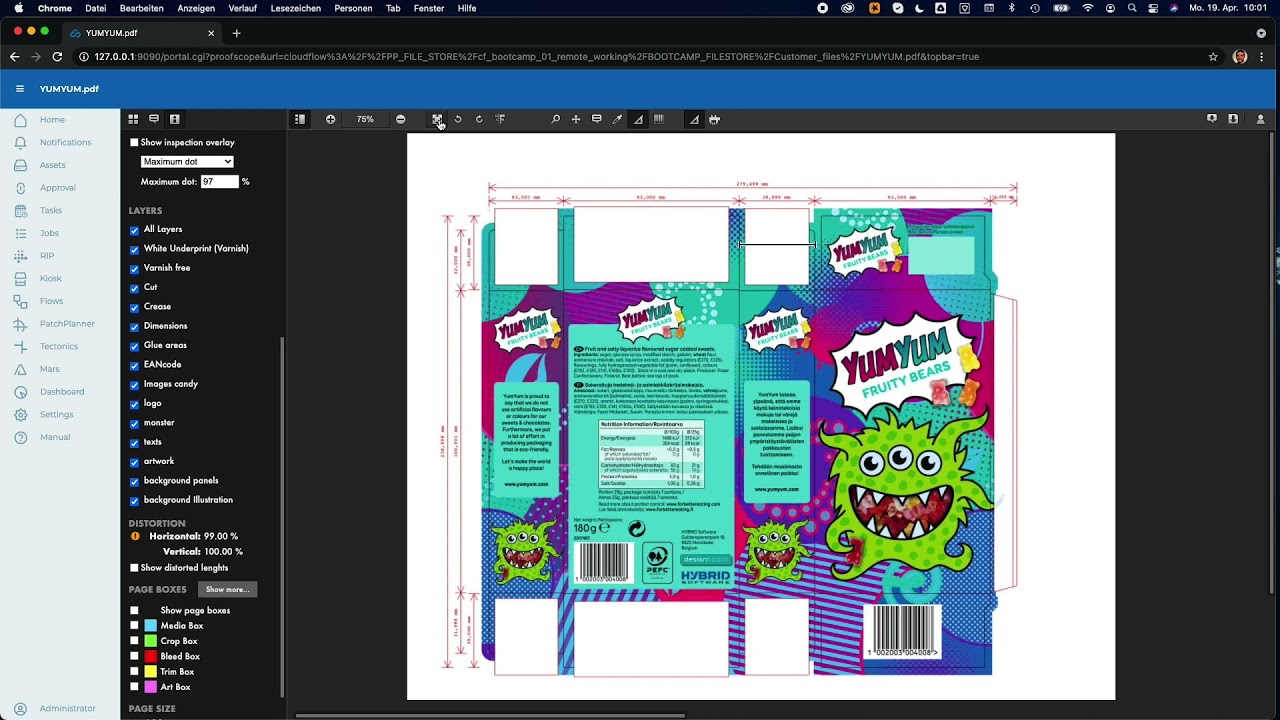Rotate the view clockwise
Screen dimensions: 1280x720
pos(479,119)
